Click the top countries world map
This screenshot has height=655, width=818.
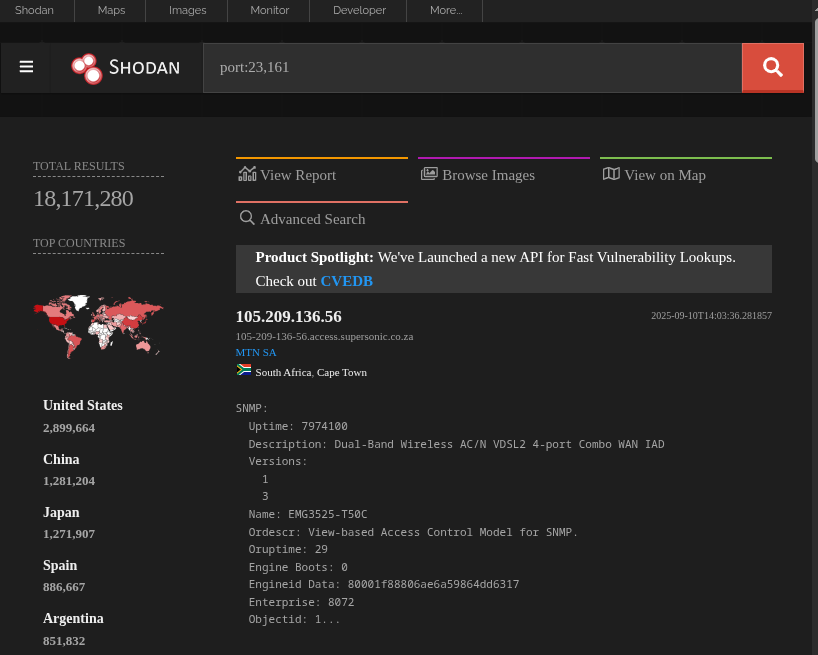(99, 326)
